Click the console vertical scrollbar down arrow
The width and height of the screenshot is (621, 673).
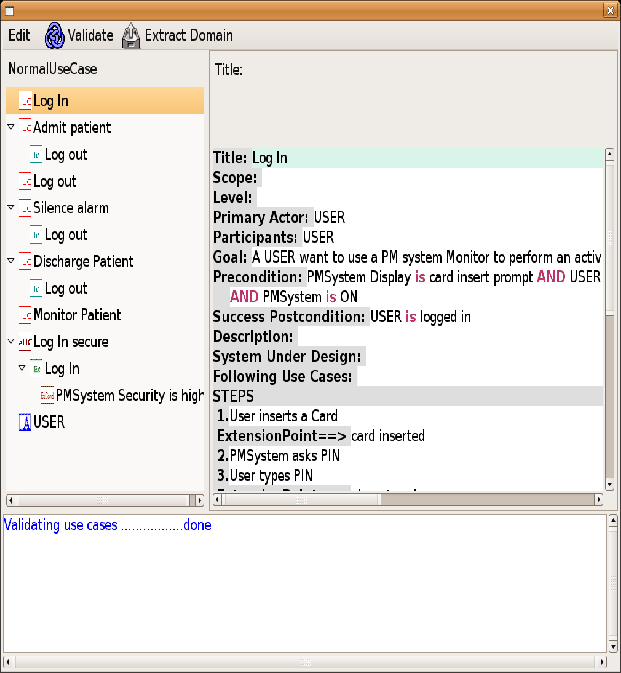613,646
